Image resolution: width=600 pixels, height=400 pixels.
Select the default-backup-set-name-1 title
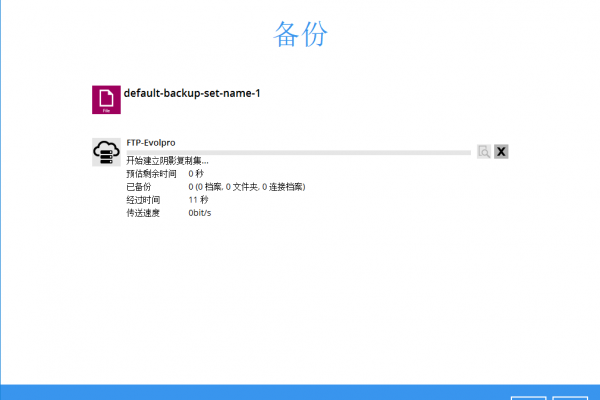(192, 93)
